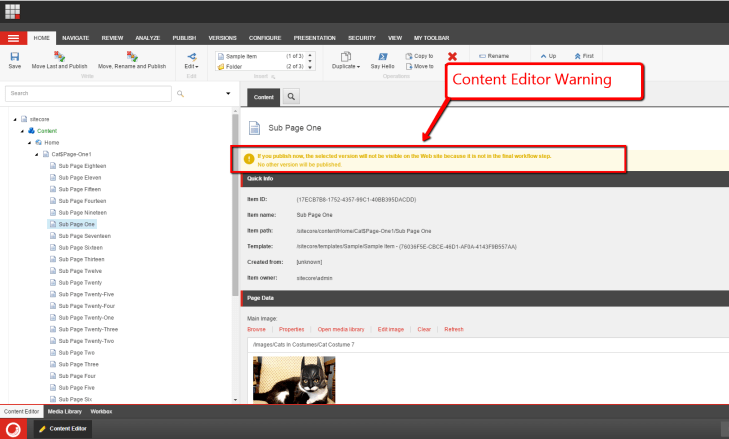729x439 pixels.
Task: Open the MY TOOLBAR ribbon tab
Action: (x=431, y=38)
